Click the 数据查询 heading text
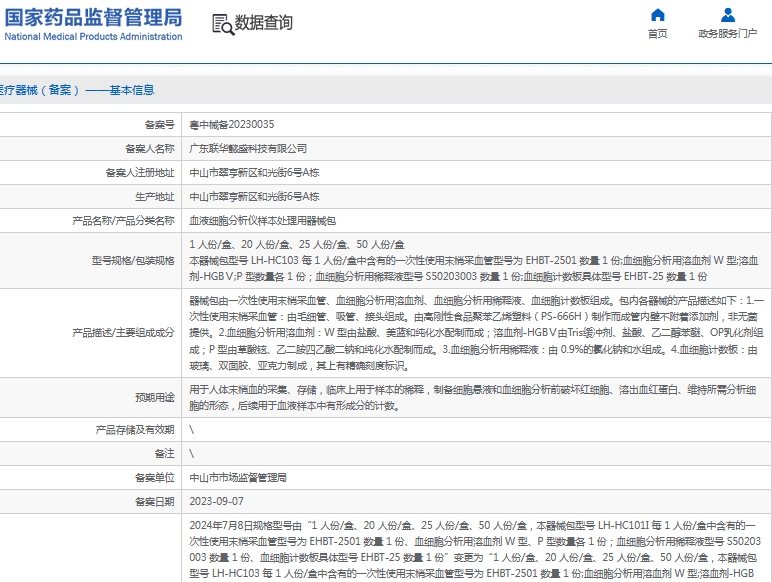The image size is (772, 582). tap(264, 23)
